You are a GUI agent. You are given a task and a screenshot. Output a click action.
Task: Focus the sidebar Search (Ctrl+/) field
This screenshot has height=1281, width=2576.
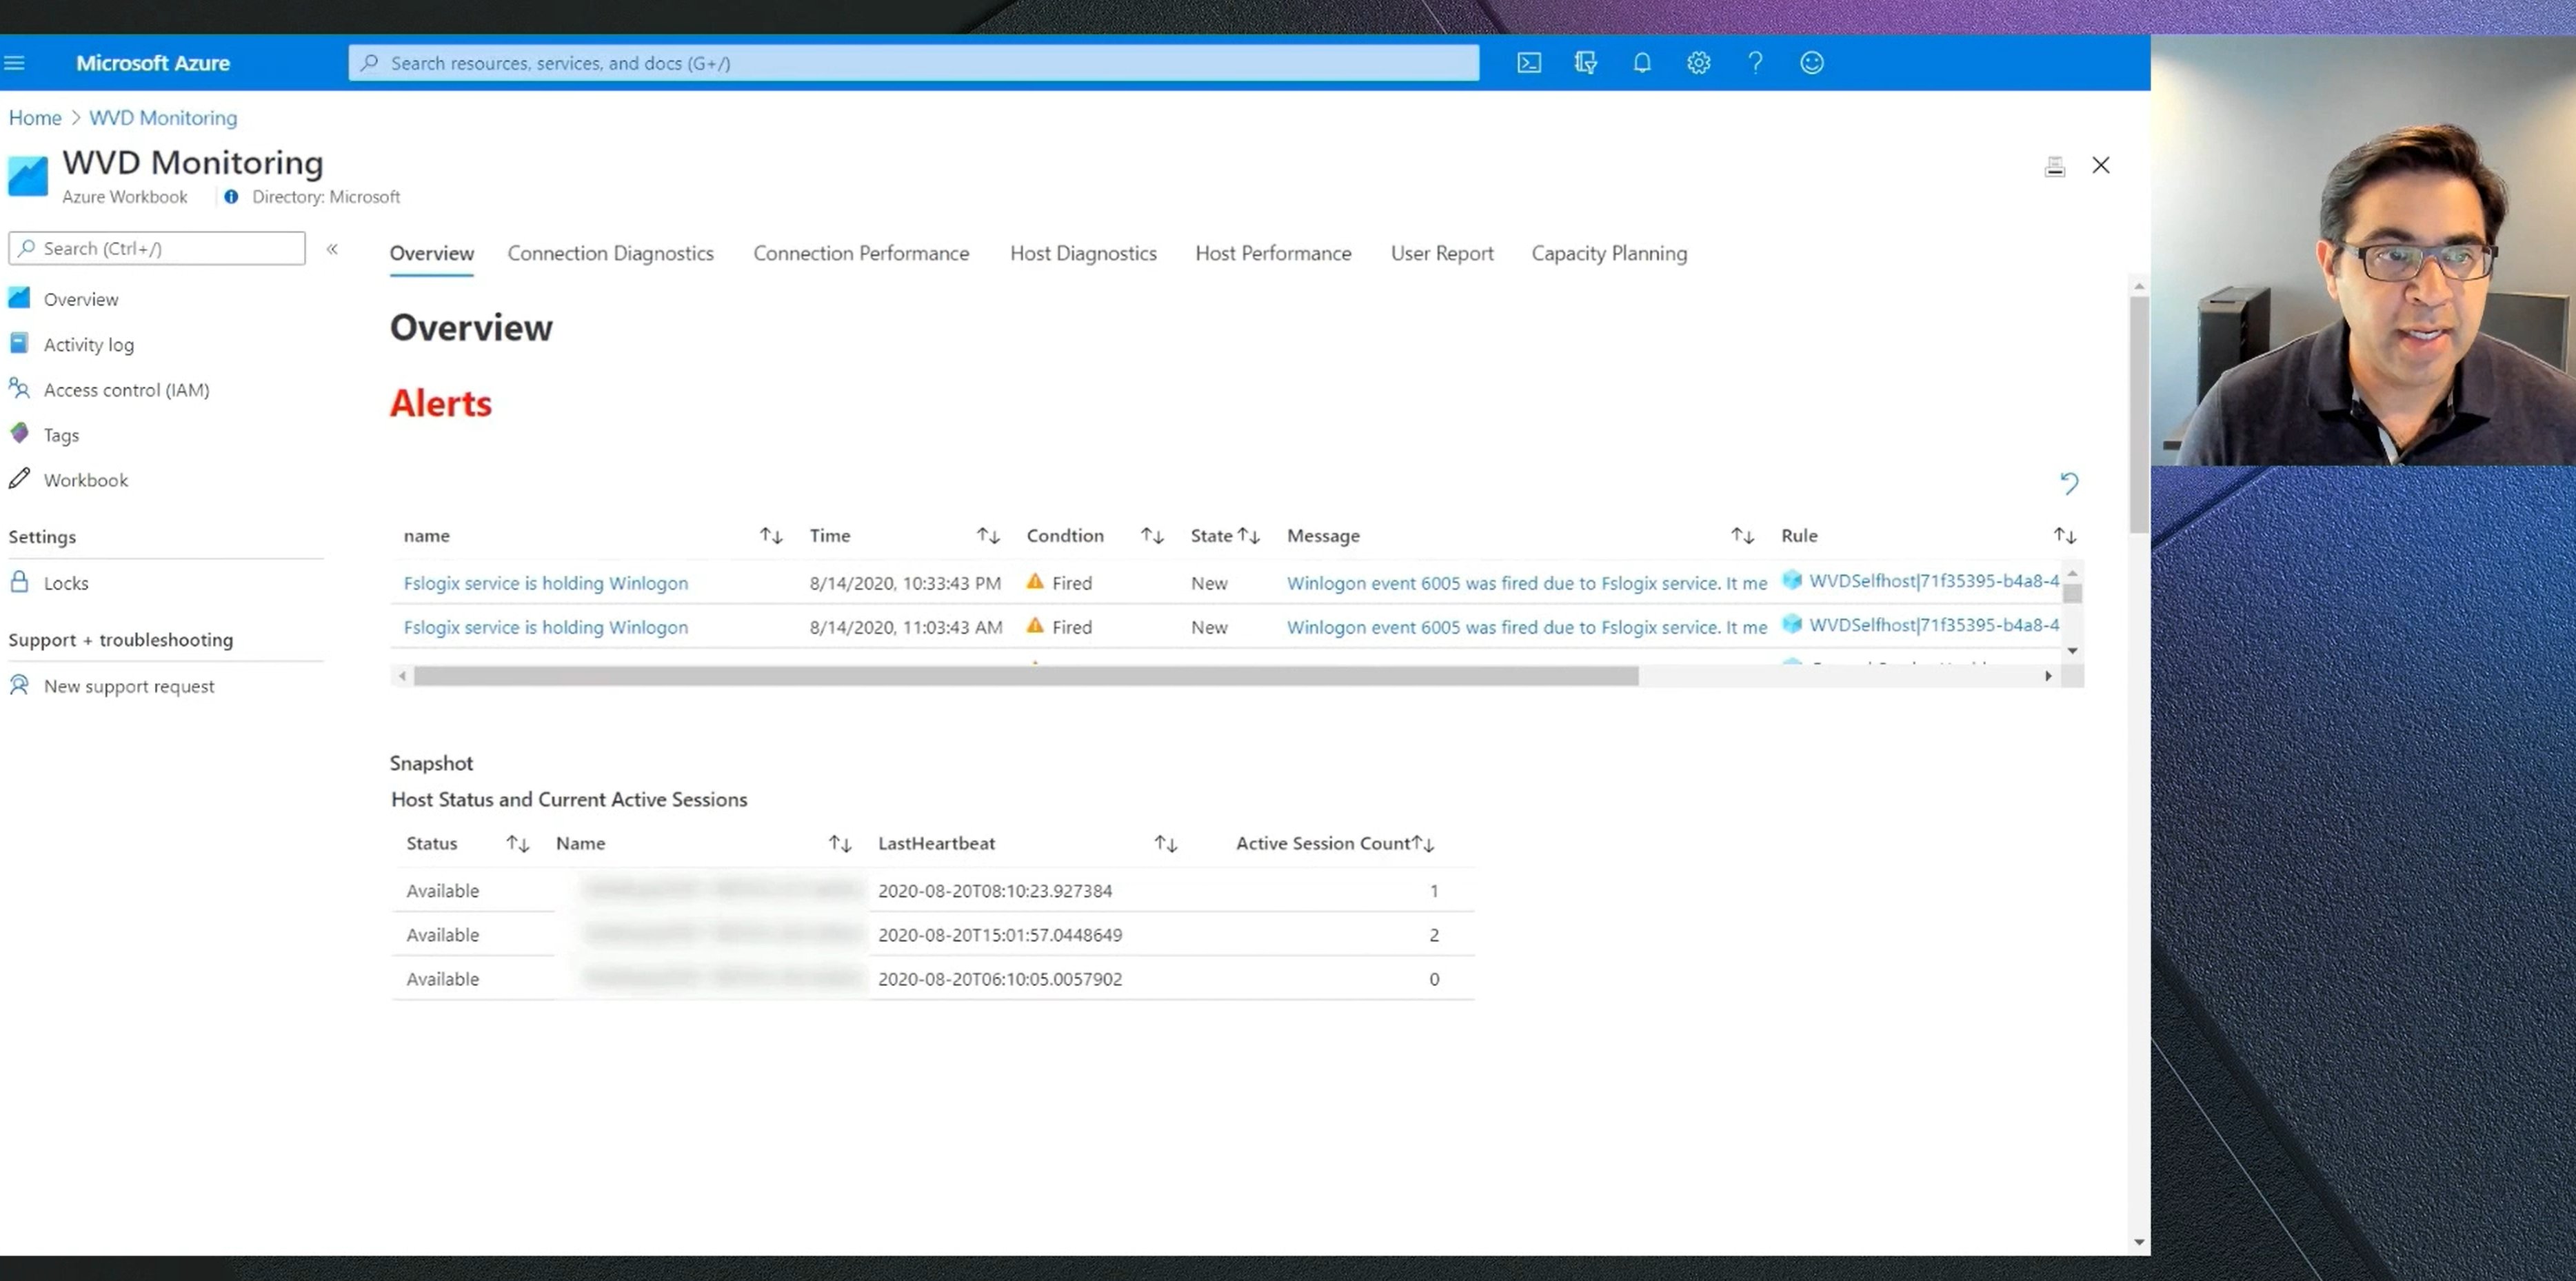pos(157,248)
